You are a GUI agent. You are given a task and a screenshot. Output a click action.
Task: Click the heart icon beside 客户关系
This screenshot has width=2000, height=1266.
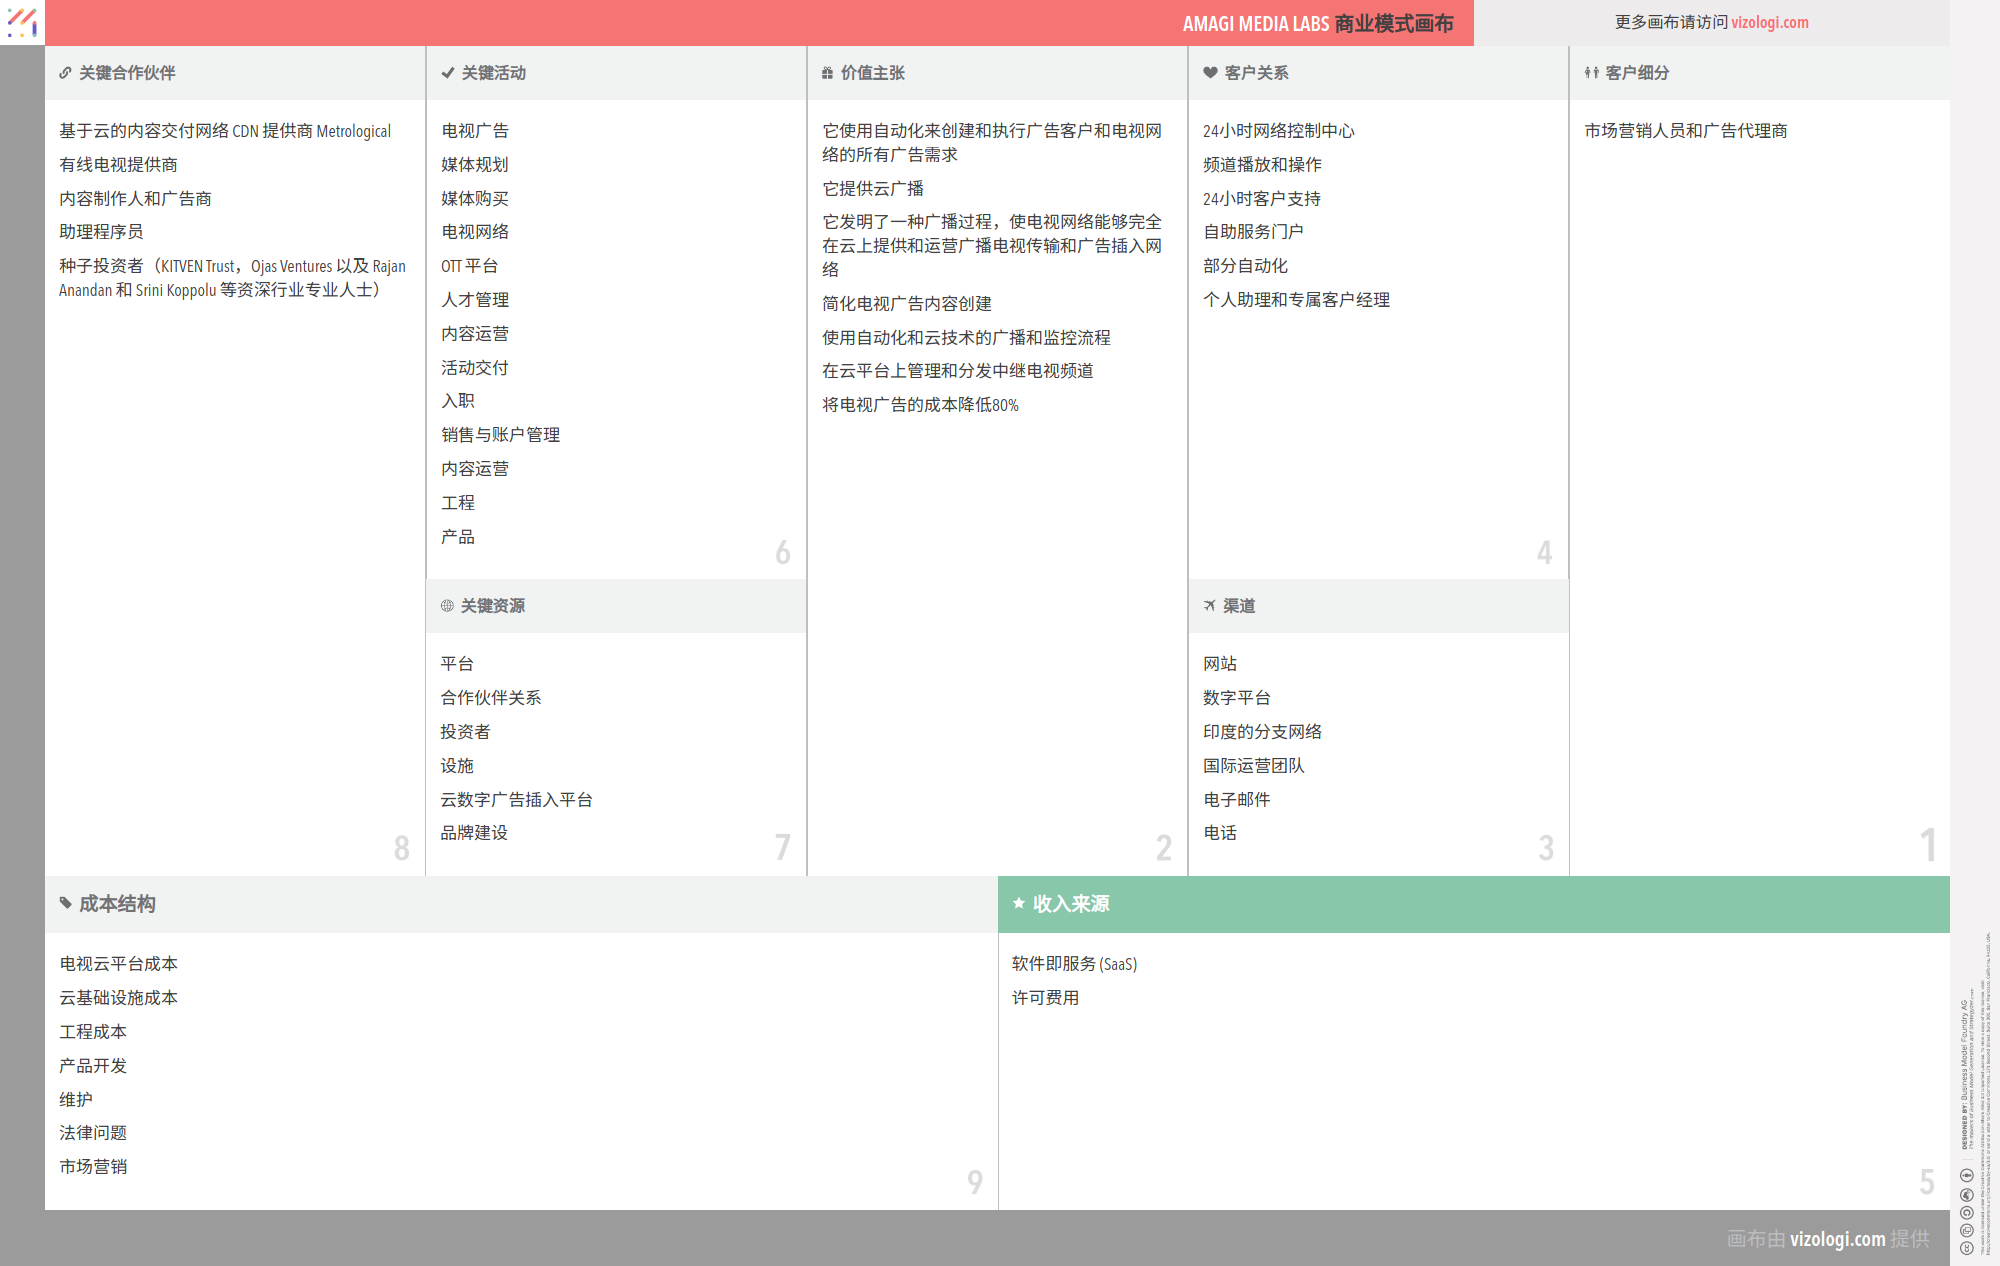pos(1210,73)
